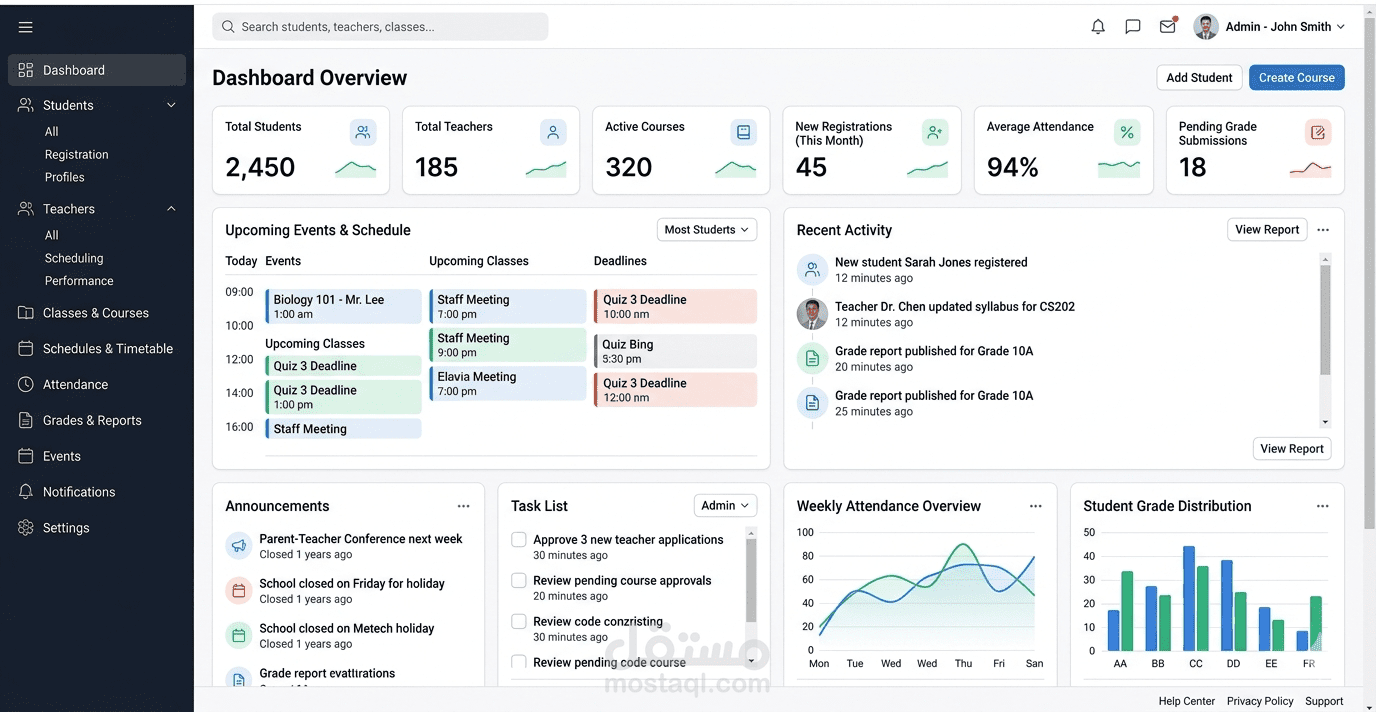Click the Sarah Jones registered activity icon
This screenshot has width=1376, height=712.
(812, 270)
